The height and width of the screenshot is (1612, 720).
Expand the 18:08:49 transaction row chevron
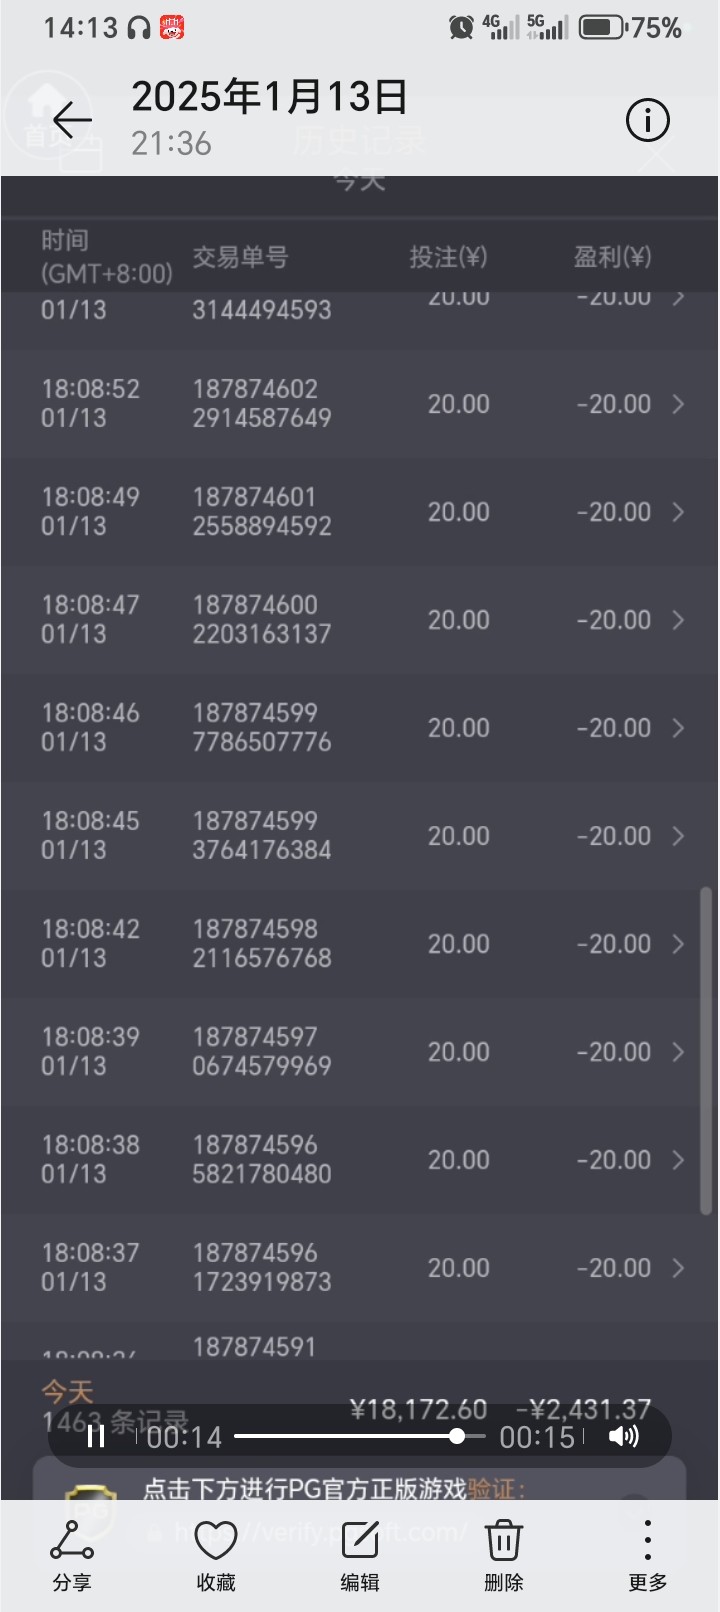tap(679, 512)
